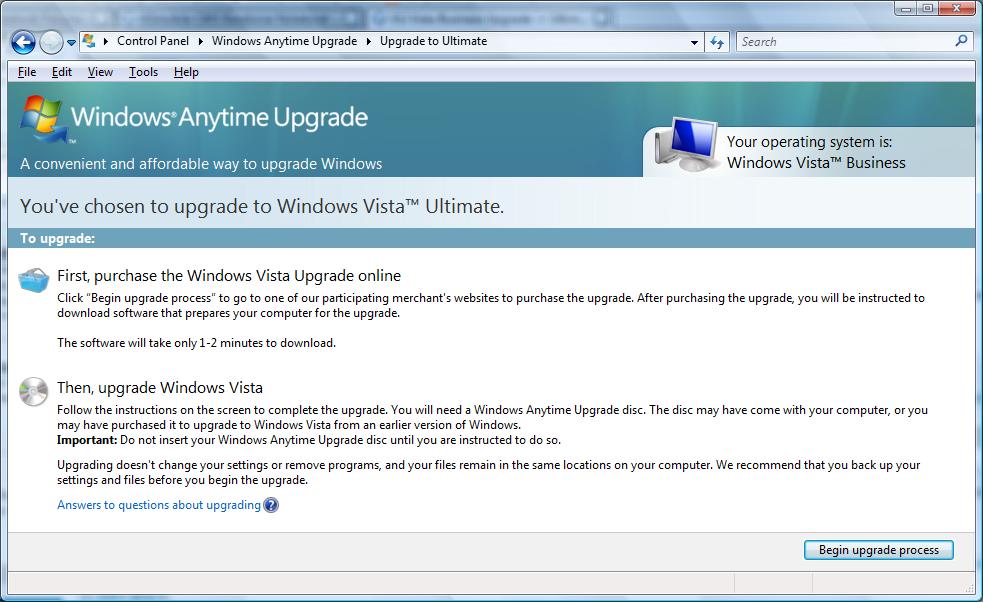Viewport: 983px width, 602px height.
Task: Select Control Panel breadcrumb
Action: click(x=152, y=41)
